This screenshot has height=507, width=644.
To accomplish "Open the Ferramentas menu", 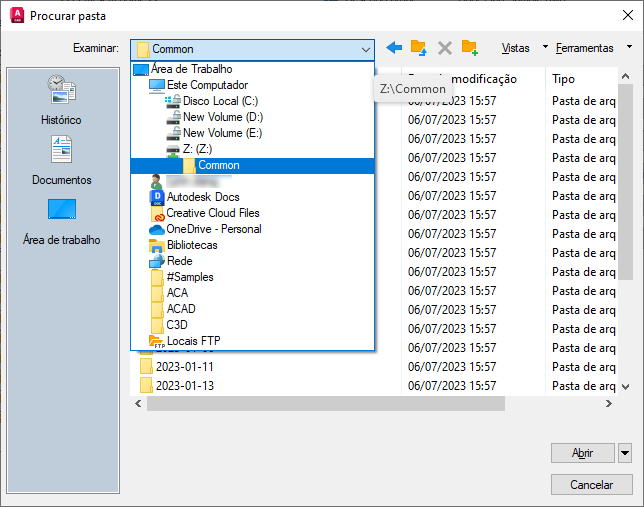I will [584, 48].
